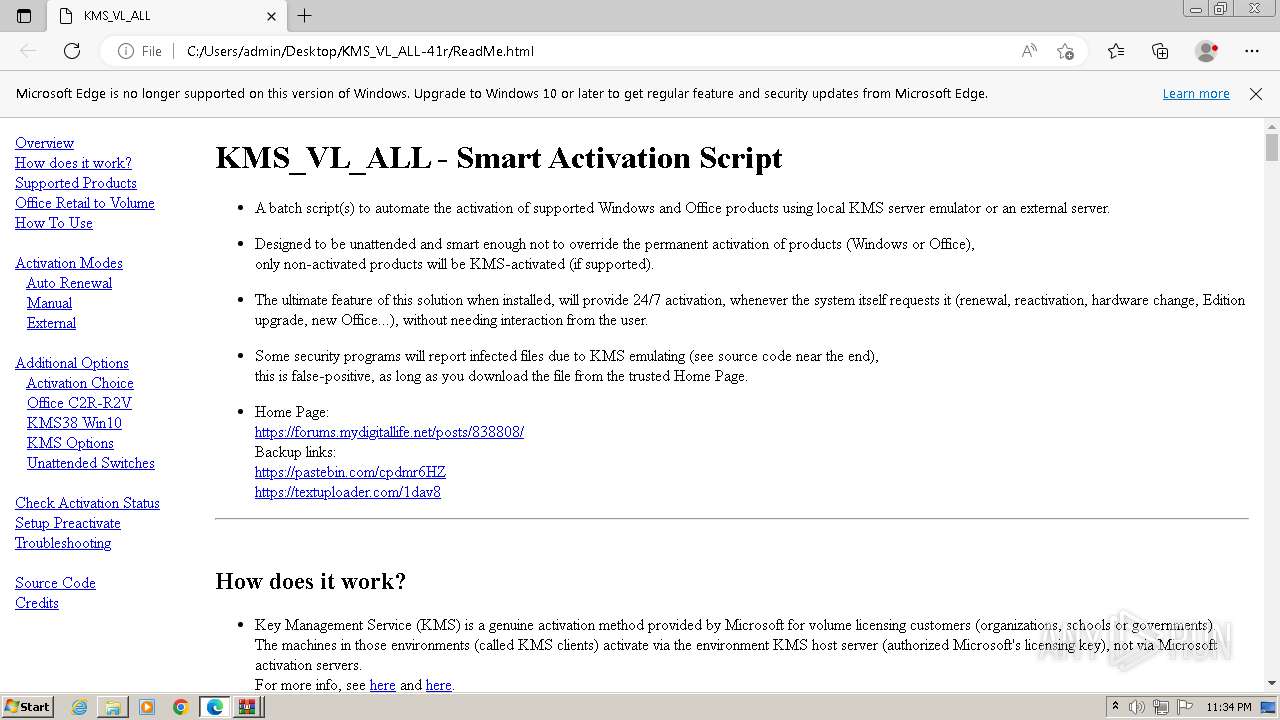
Task: Switch to Edge taskbar window
Action: click(215, 707)
